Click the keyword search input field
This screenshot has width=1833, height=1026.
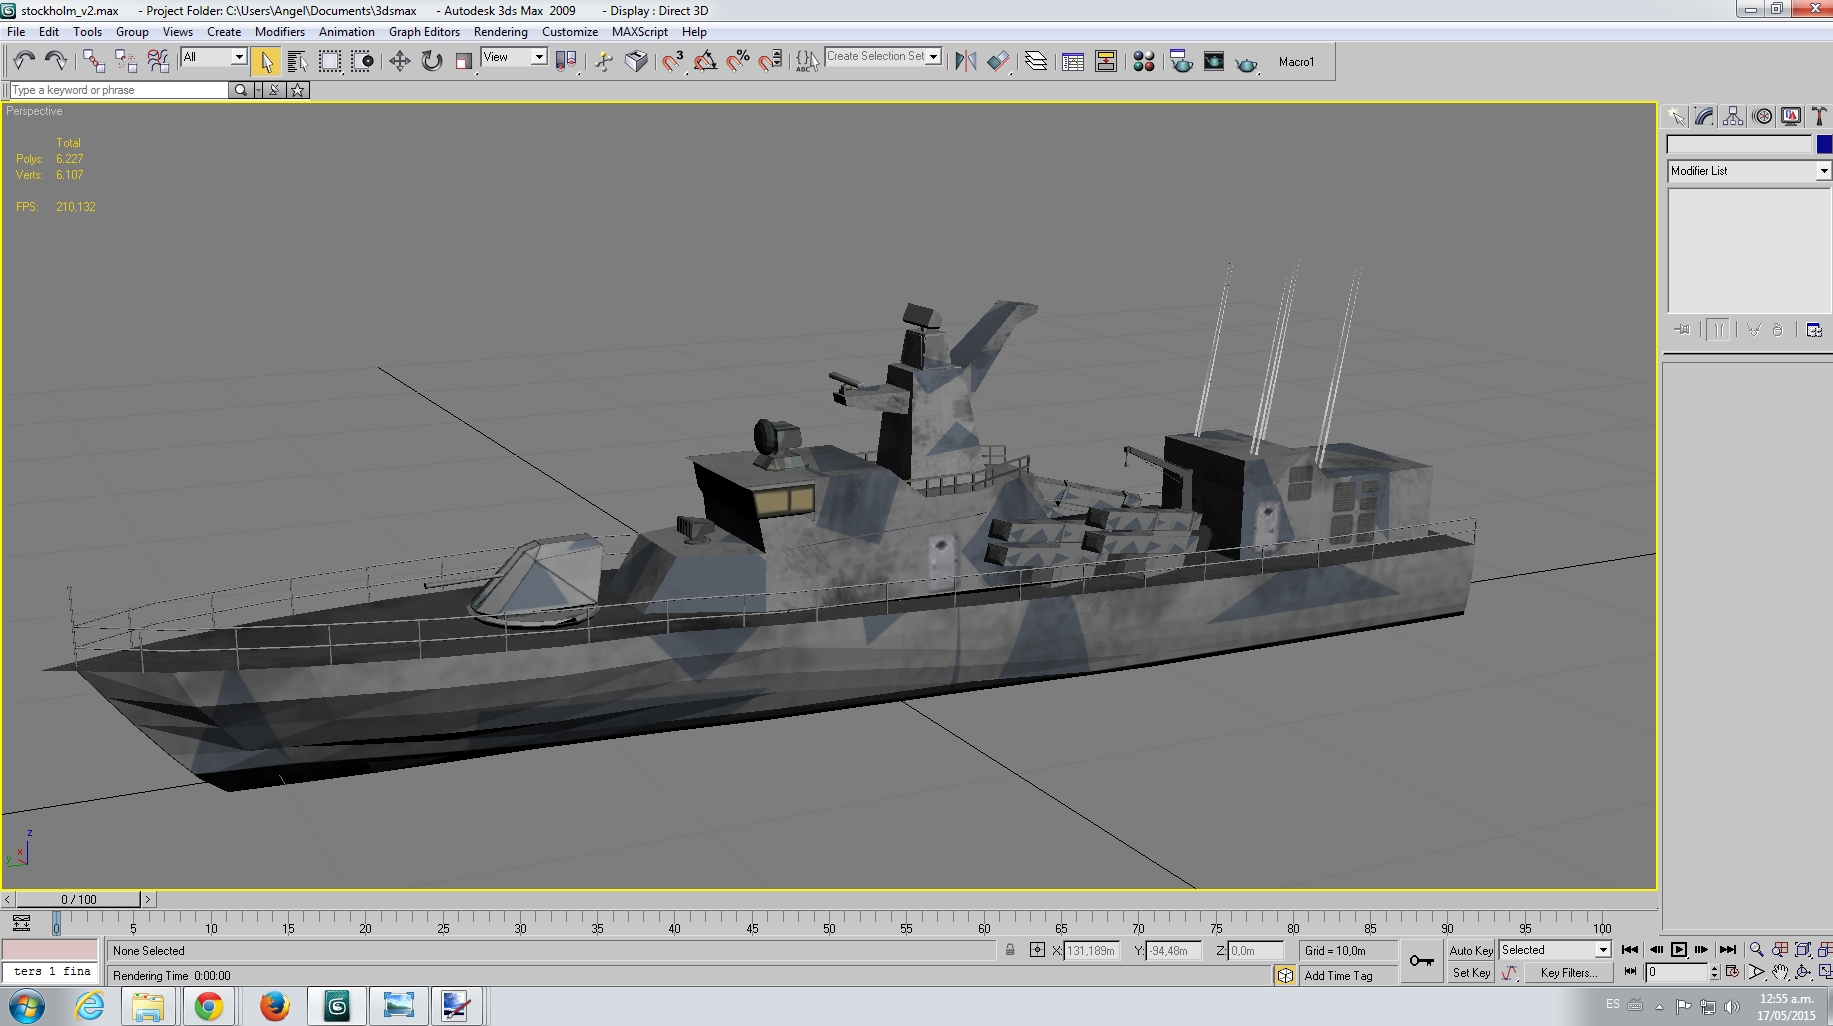pos(119,90)
